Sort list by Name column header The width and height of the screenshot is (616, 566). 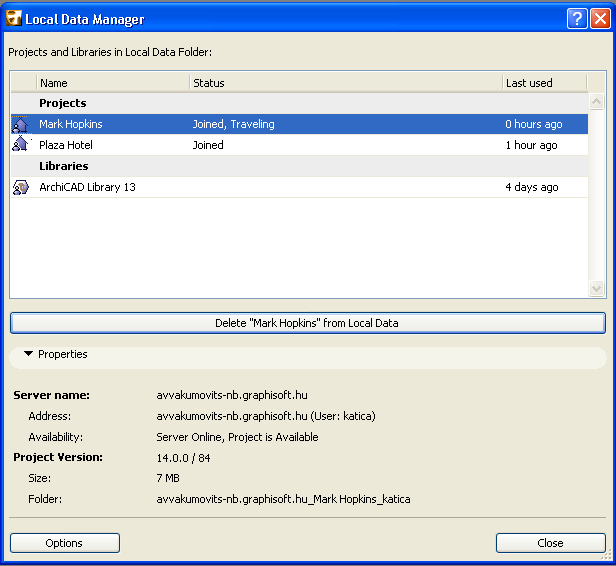tap(112, 83)
